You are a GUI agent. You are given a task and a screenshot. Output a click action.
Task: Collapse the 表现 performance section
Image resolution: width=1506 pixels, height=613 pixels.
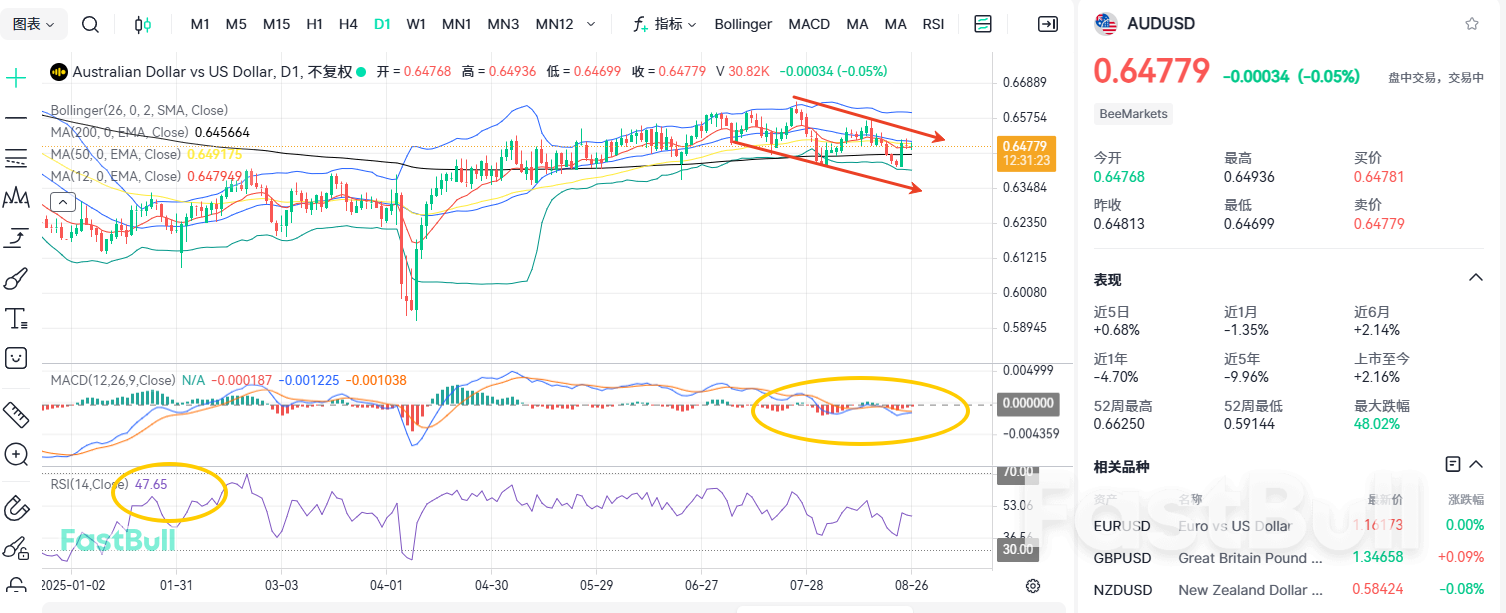point(1477,277)
